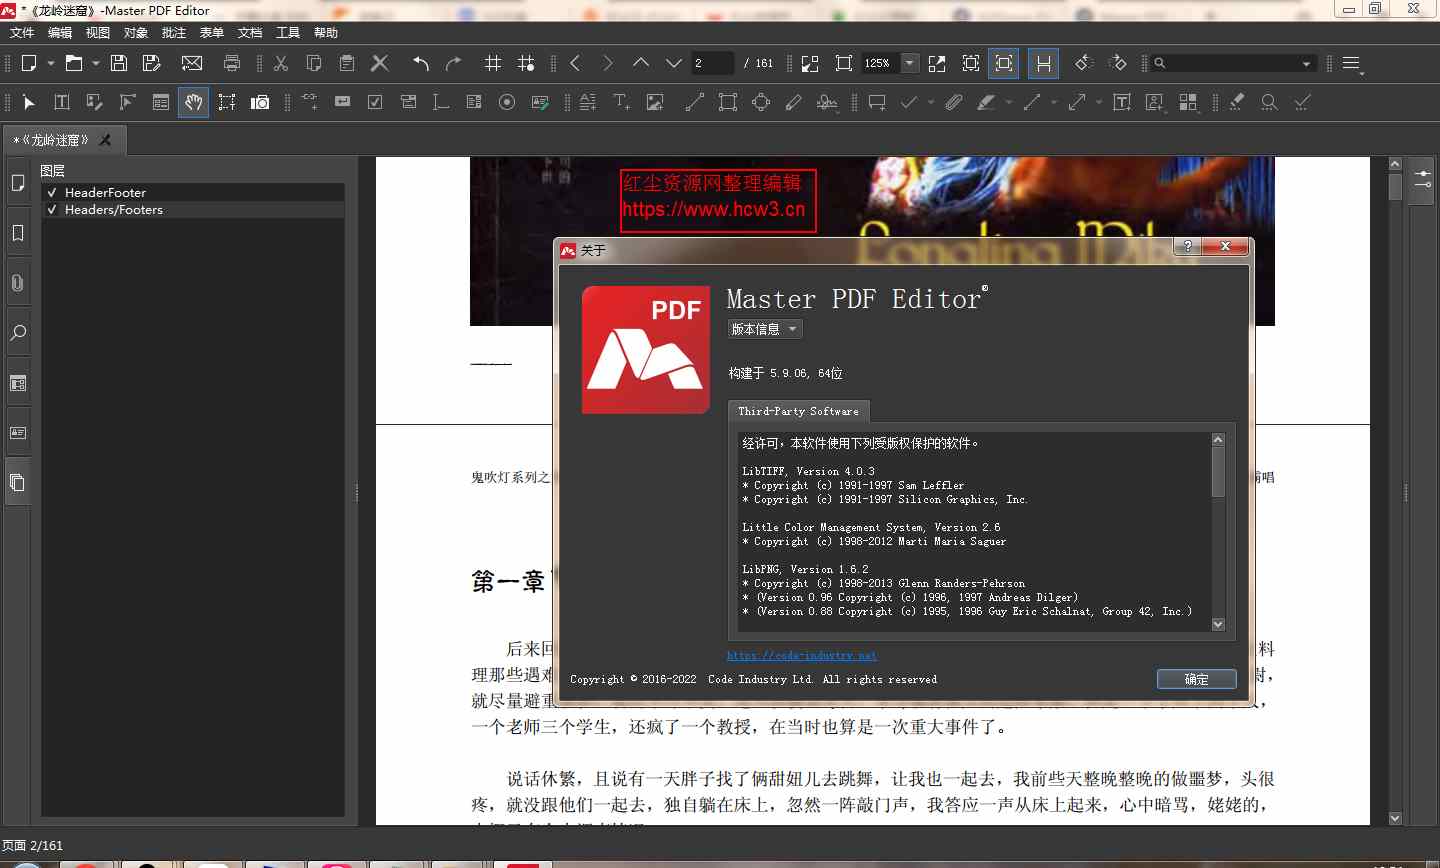Uncheck the Headers/Footers layer visibility

(52, 210)
